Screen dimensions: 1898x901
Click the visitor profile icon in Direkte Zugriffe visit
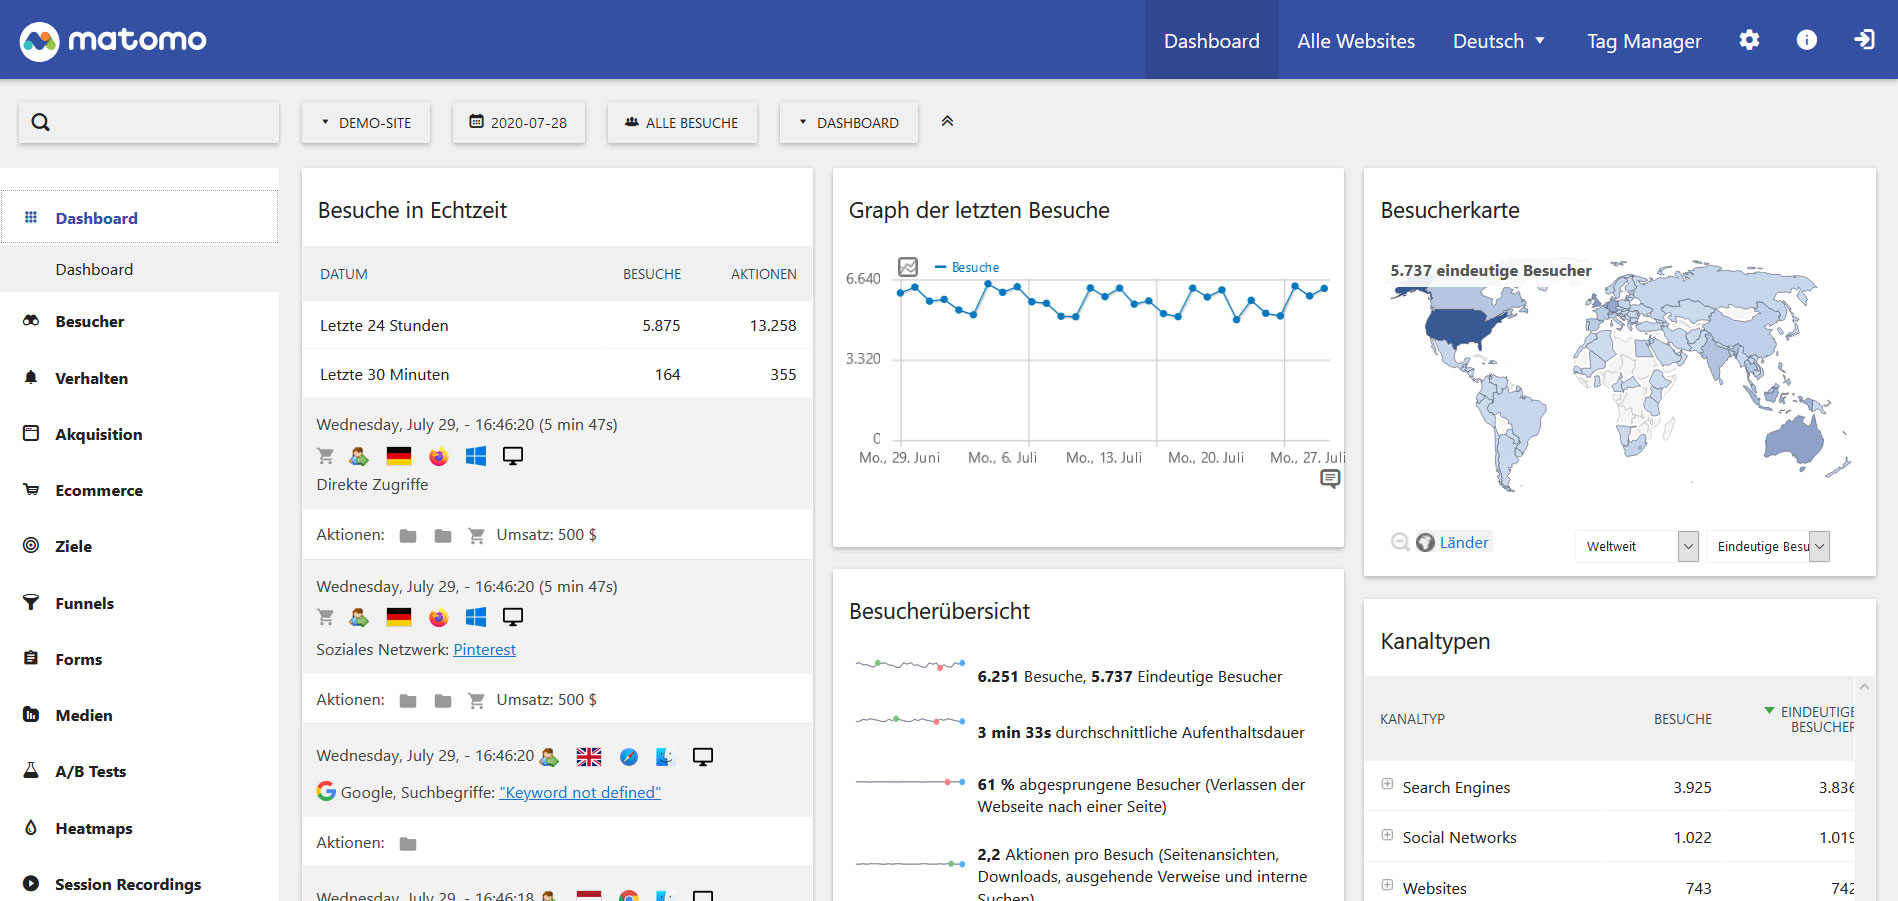[x=359, y=456]
